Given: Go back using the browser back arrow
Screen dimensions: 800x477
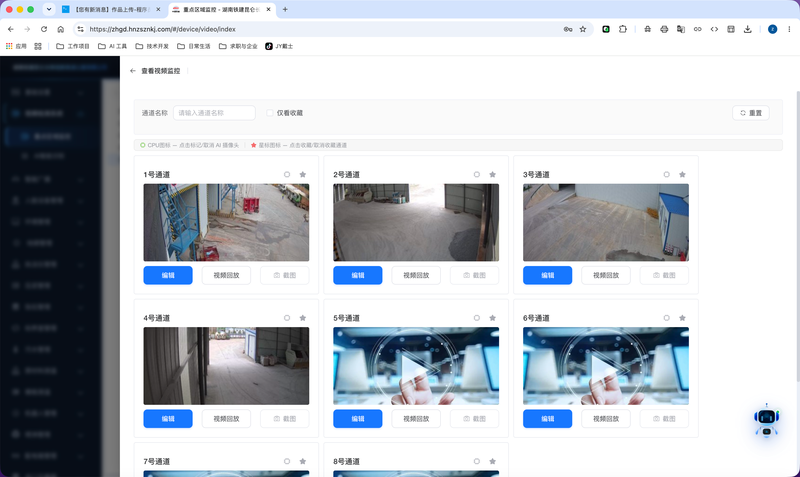Looking at the screenshot, I should [x=11, y=29].
